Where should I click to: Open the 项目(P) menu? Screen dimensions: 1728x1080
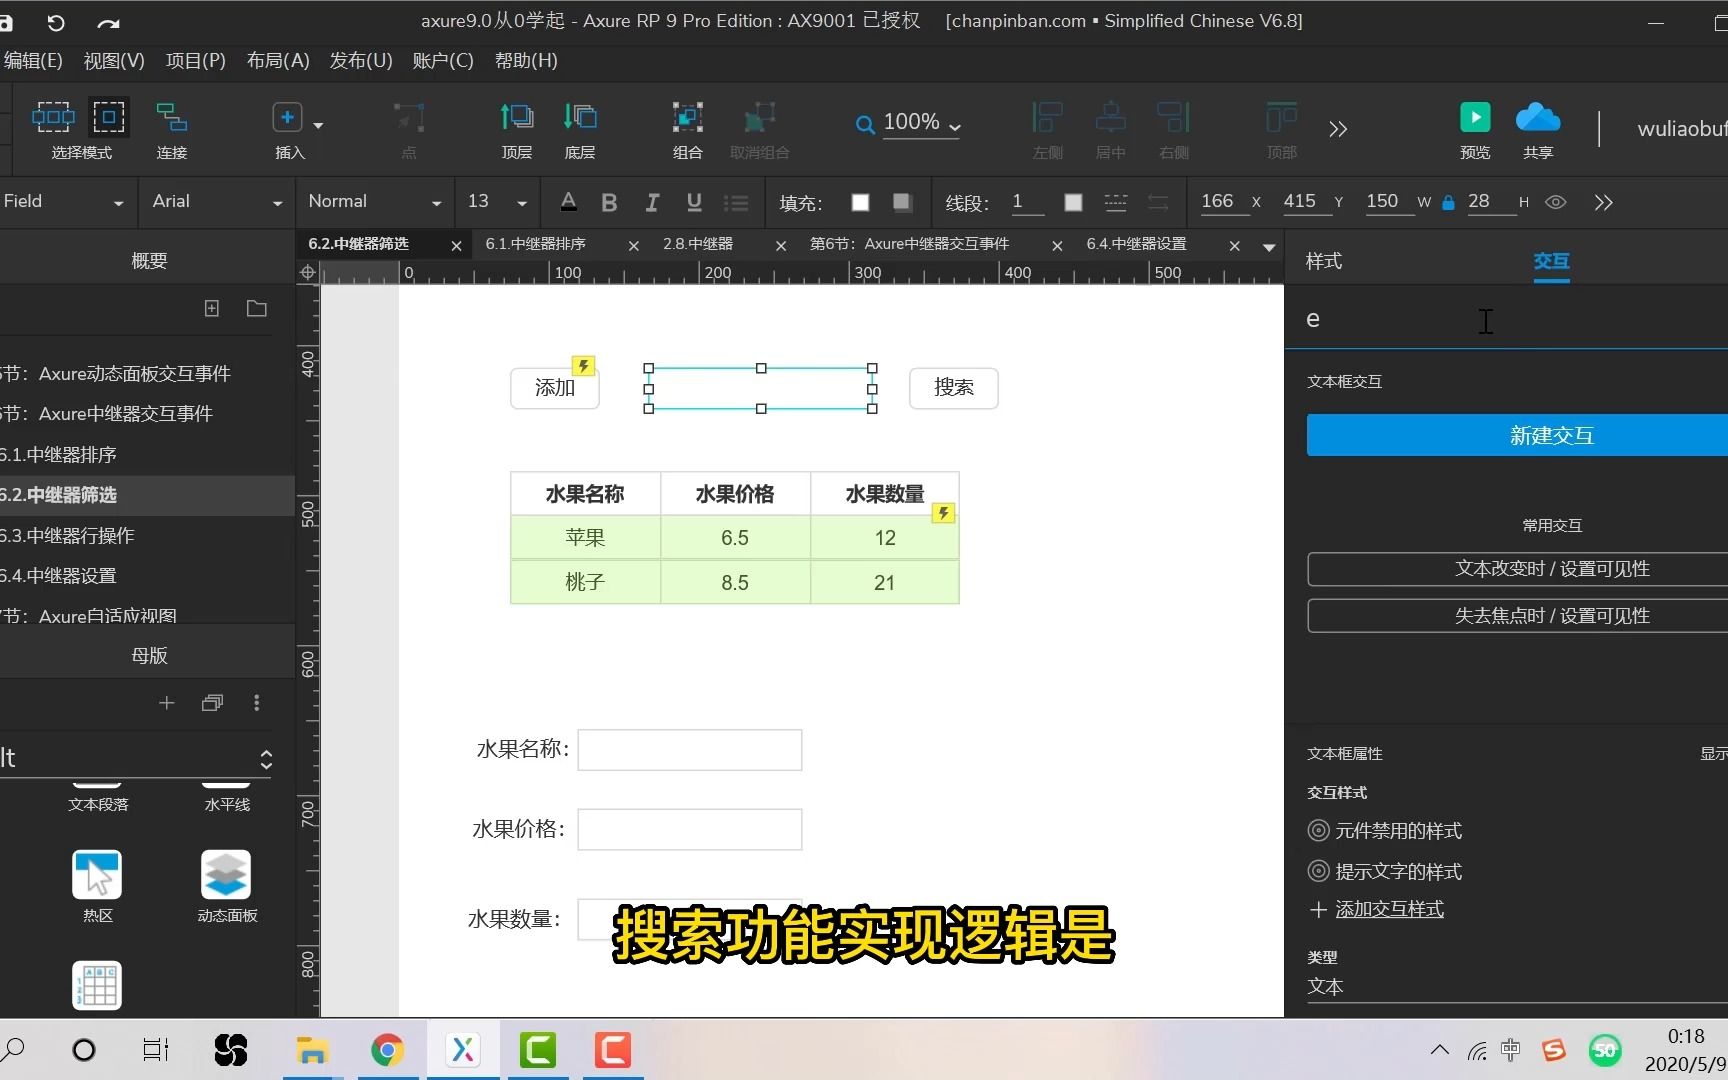[195, 61]
